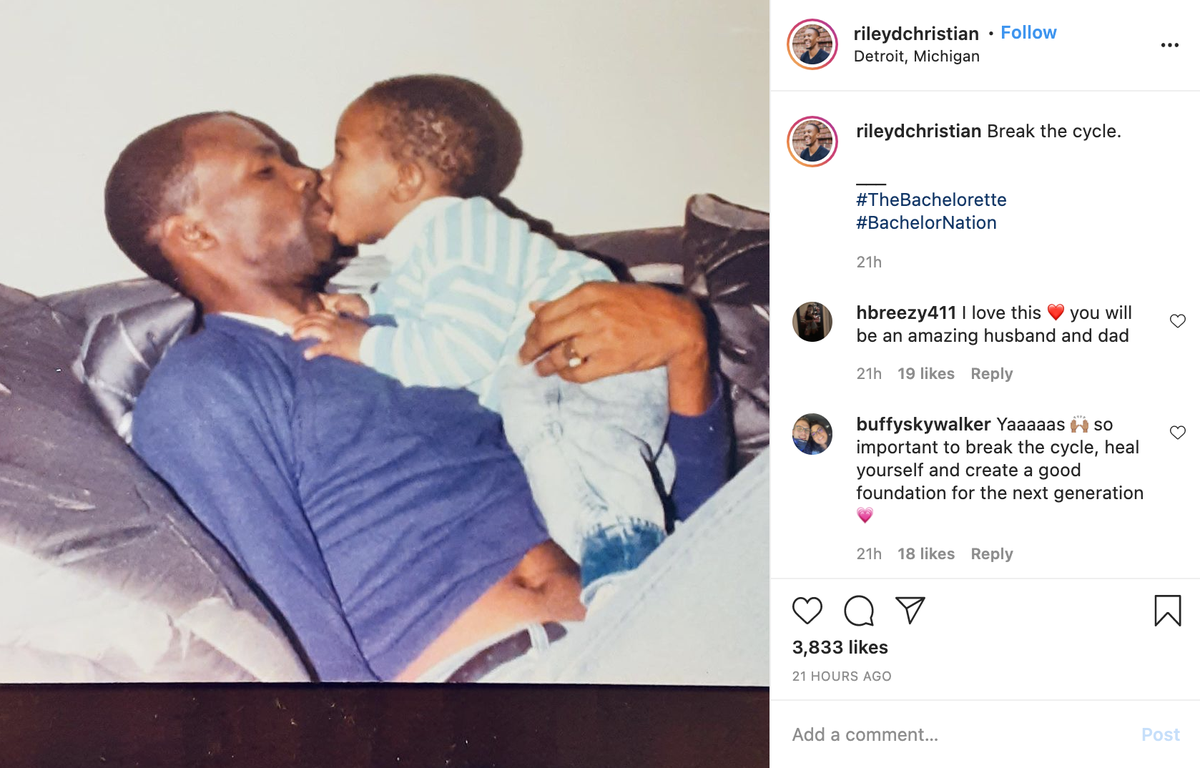View the 3,833 likes list

(840, 647)
